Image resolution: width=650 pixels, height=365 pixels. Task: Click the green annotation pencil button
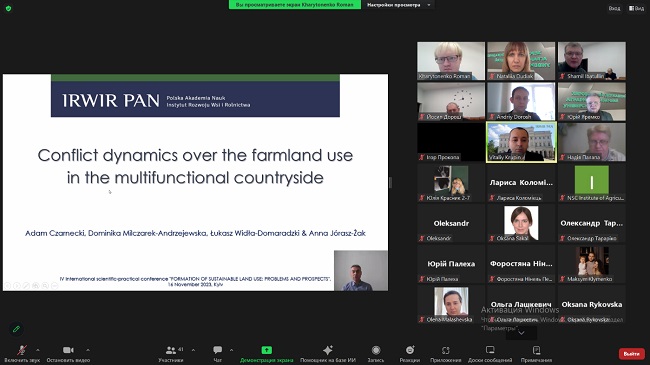[16, 329]
